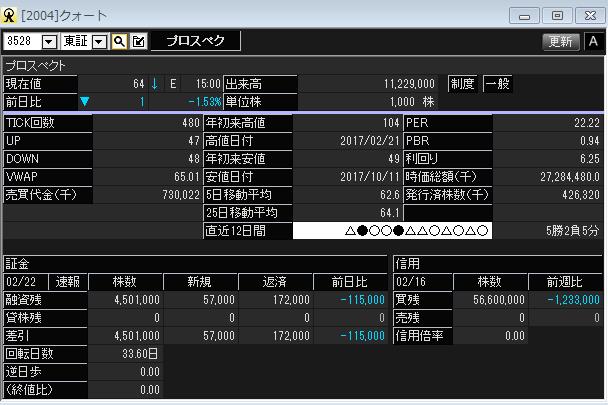The width and height of the screenshot is (608, 405).
Task: Click the stock code field 3528
Action: (22, 41)
